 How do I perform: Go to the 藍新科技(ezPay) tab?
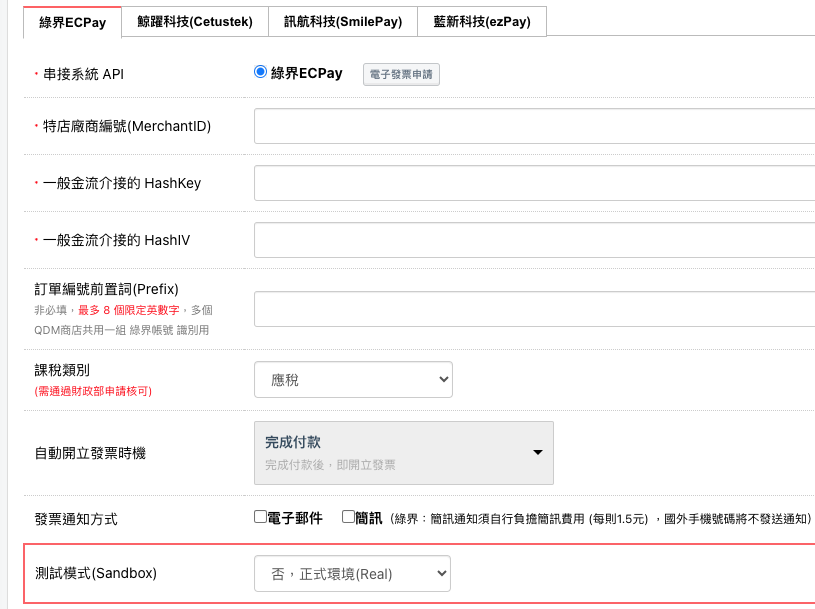[x=482, y=22]
